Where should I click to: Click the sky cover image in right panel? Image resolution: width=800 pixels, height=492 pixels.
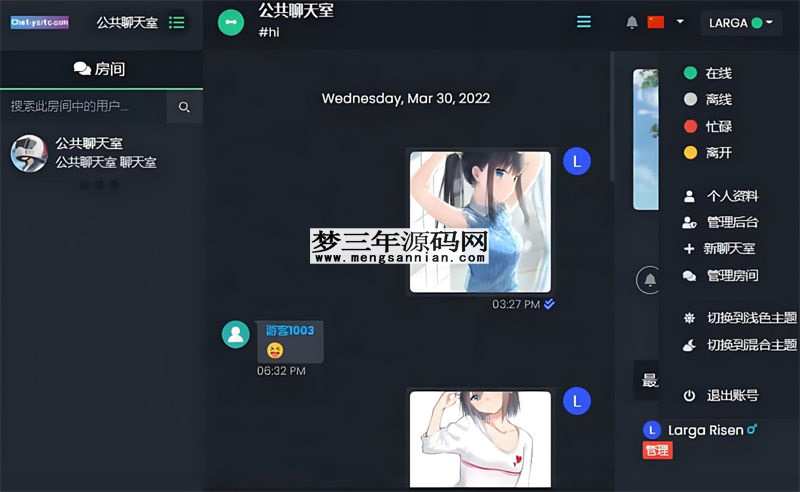(645, 139)
